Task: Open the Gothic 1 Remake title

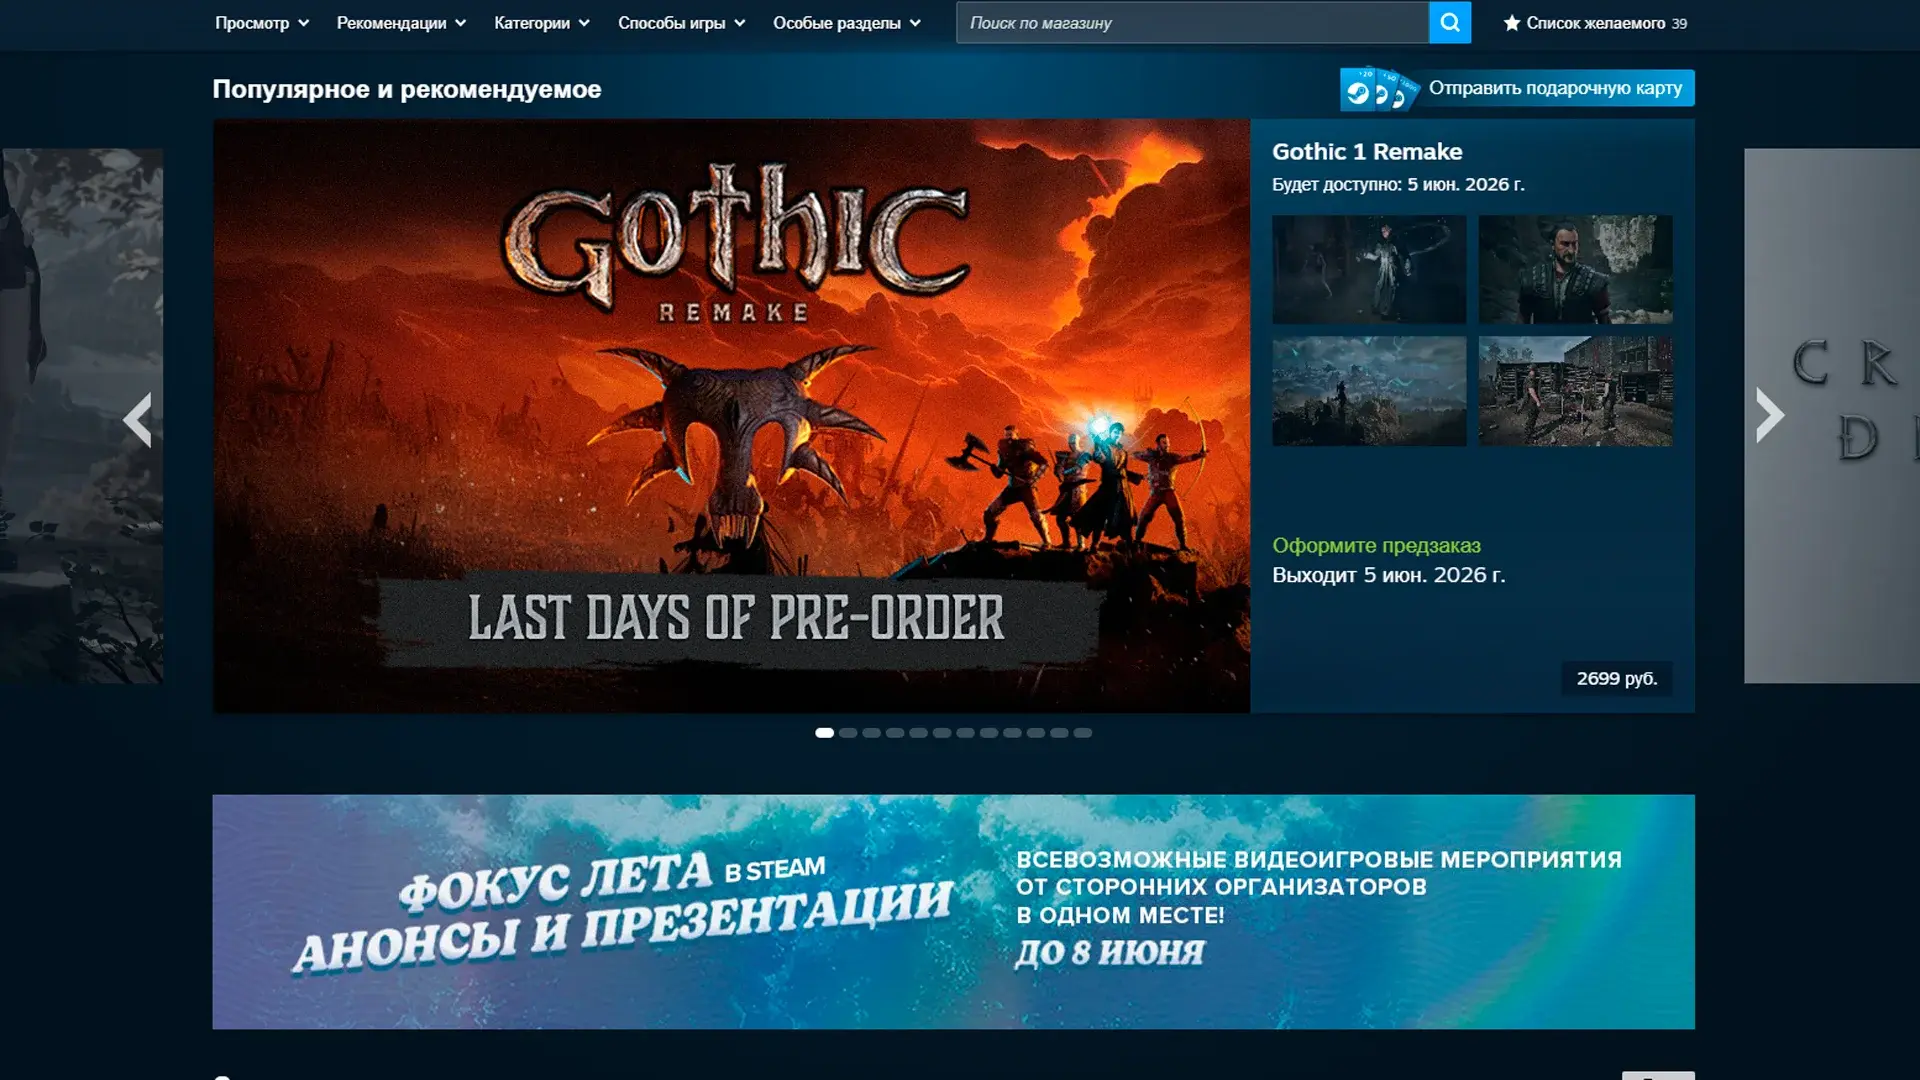Action: coord(1367,151)
